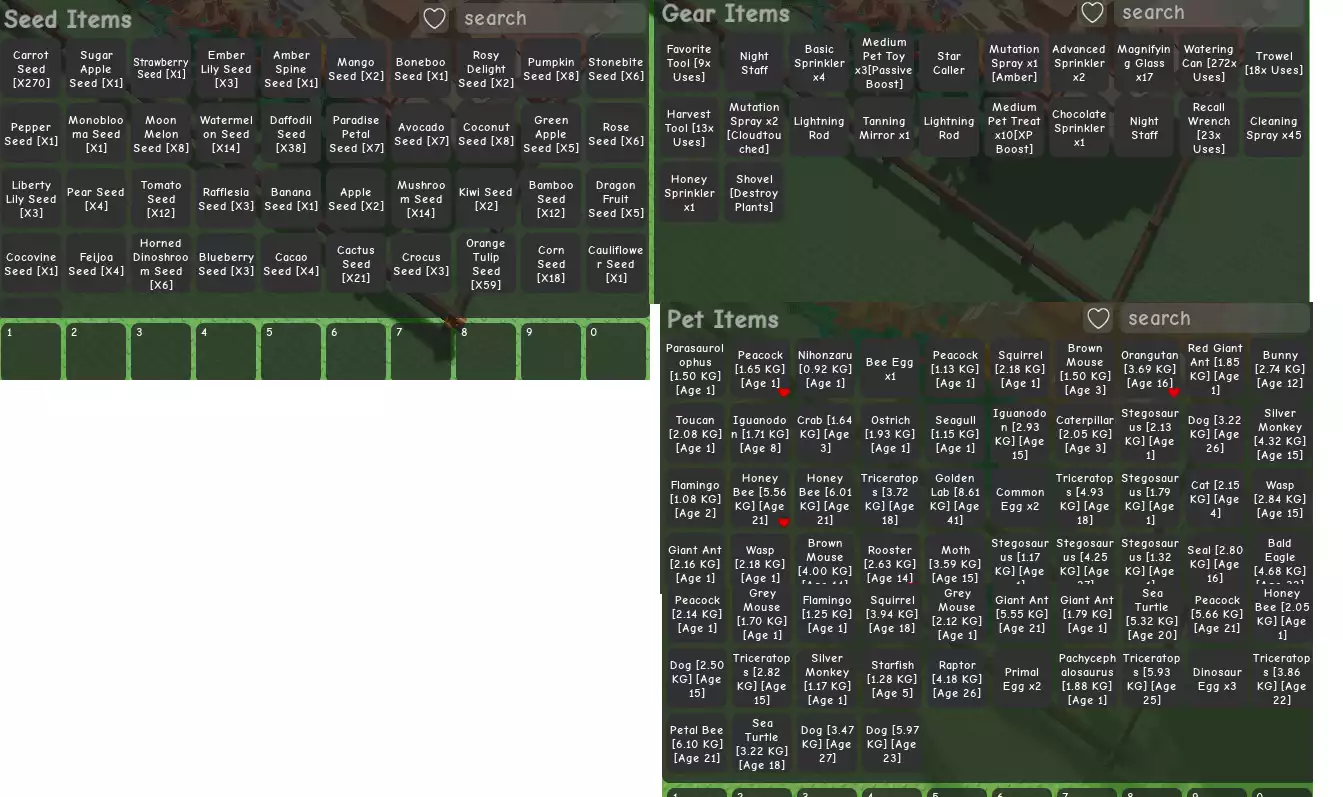The image size is (1343, 797).
Task: Toggle the heart favorites filter in Pet Items
Action: click(1098, 319)
